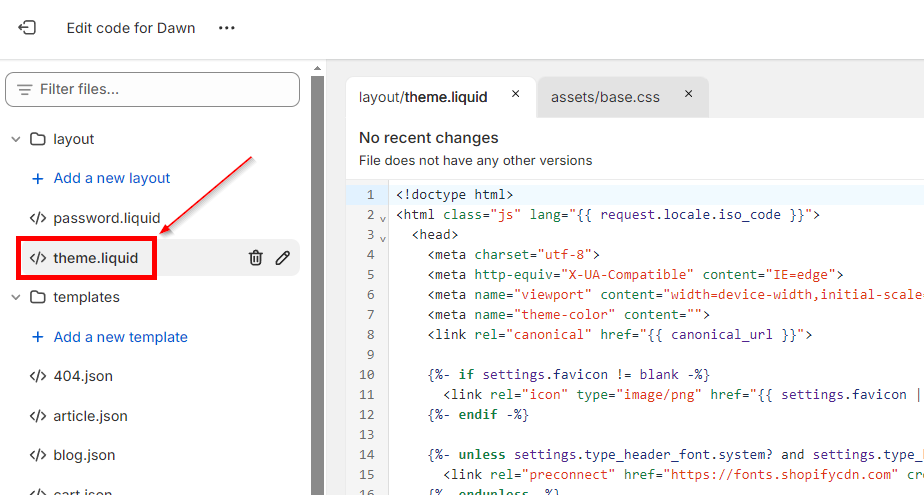Click Edit code for Dawn title

pos(131,28)
